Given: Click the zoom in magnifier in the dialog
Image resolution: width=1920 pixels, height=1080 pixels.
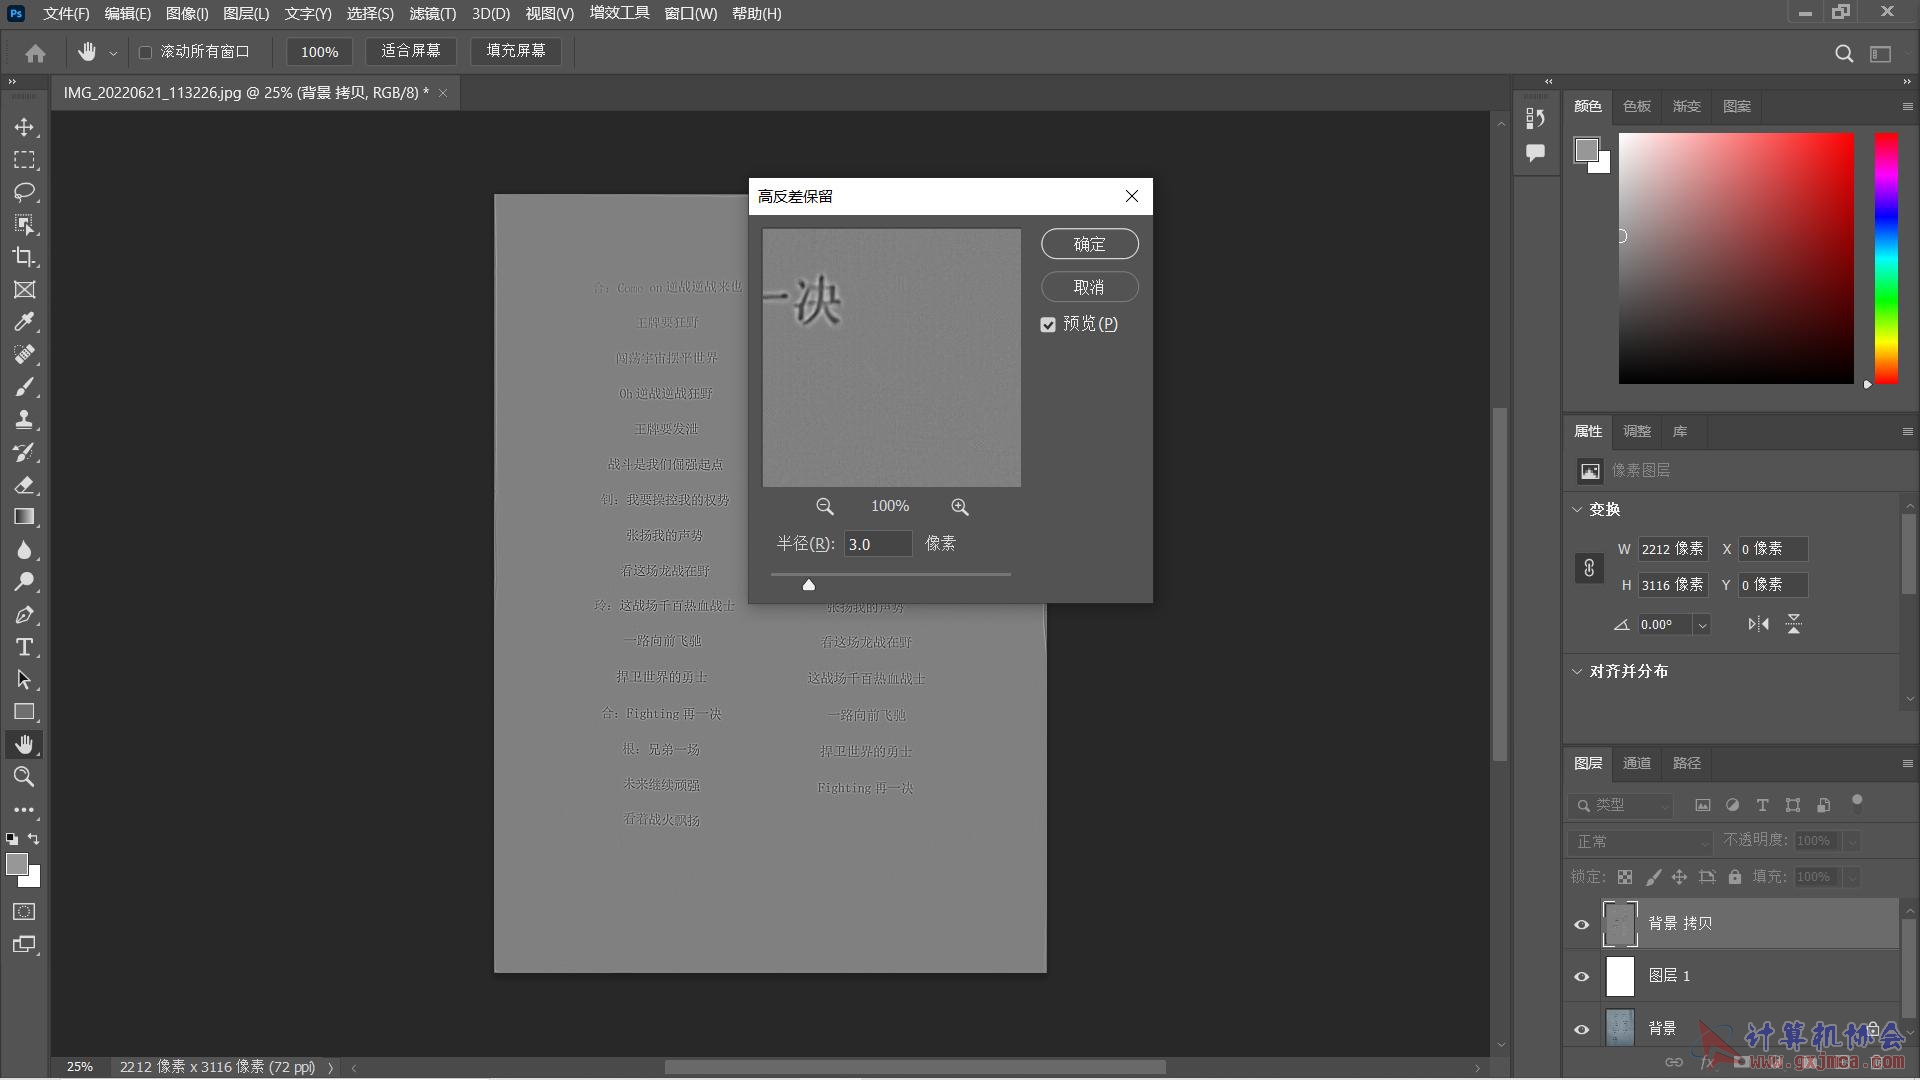Looking at the screenshot, I should click(959, 507).
